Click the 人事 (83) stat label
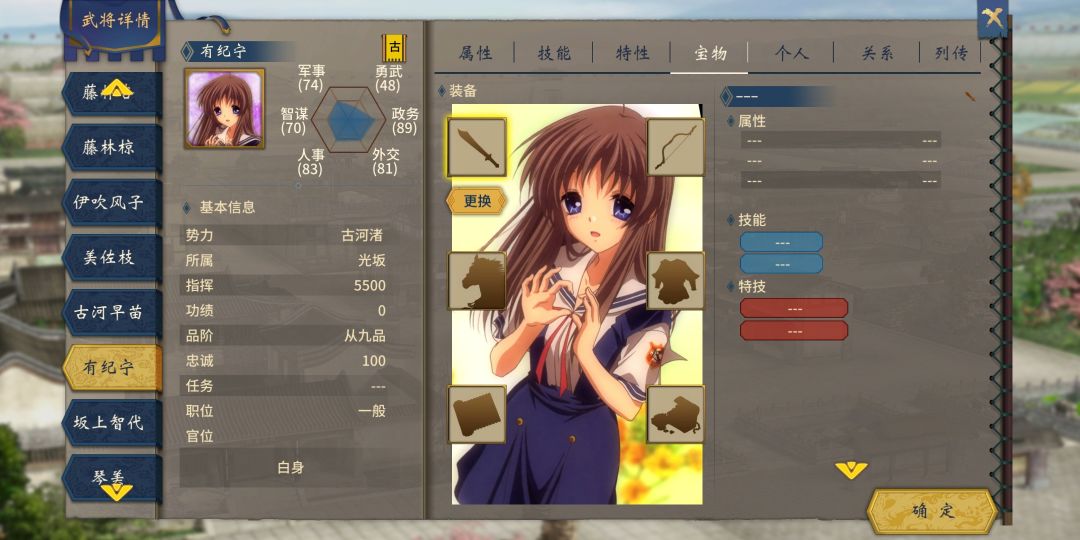 click(310, 162)
